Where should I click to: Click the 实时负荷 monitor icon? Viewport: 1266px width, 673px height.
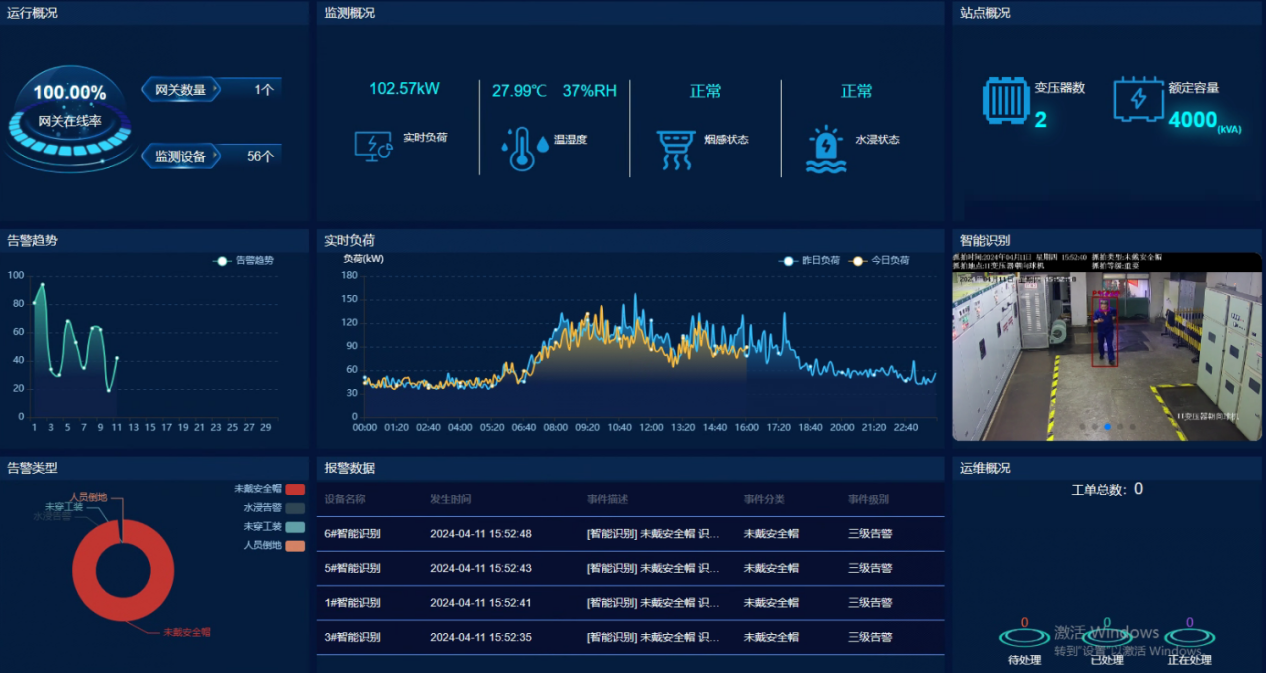pyautogui.click(x=373, y=146)
